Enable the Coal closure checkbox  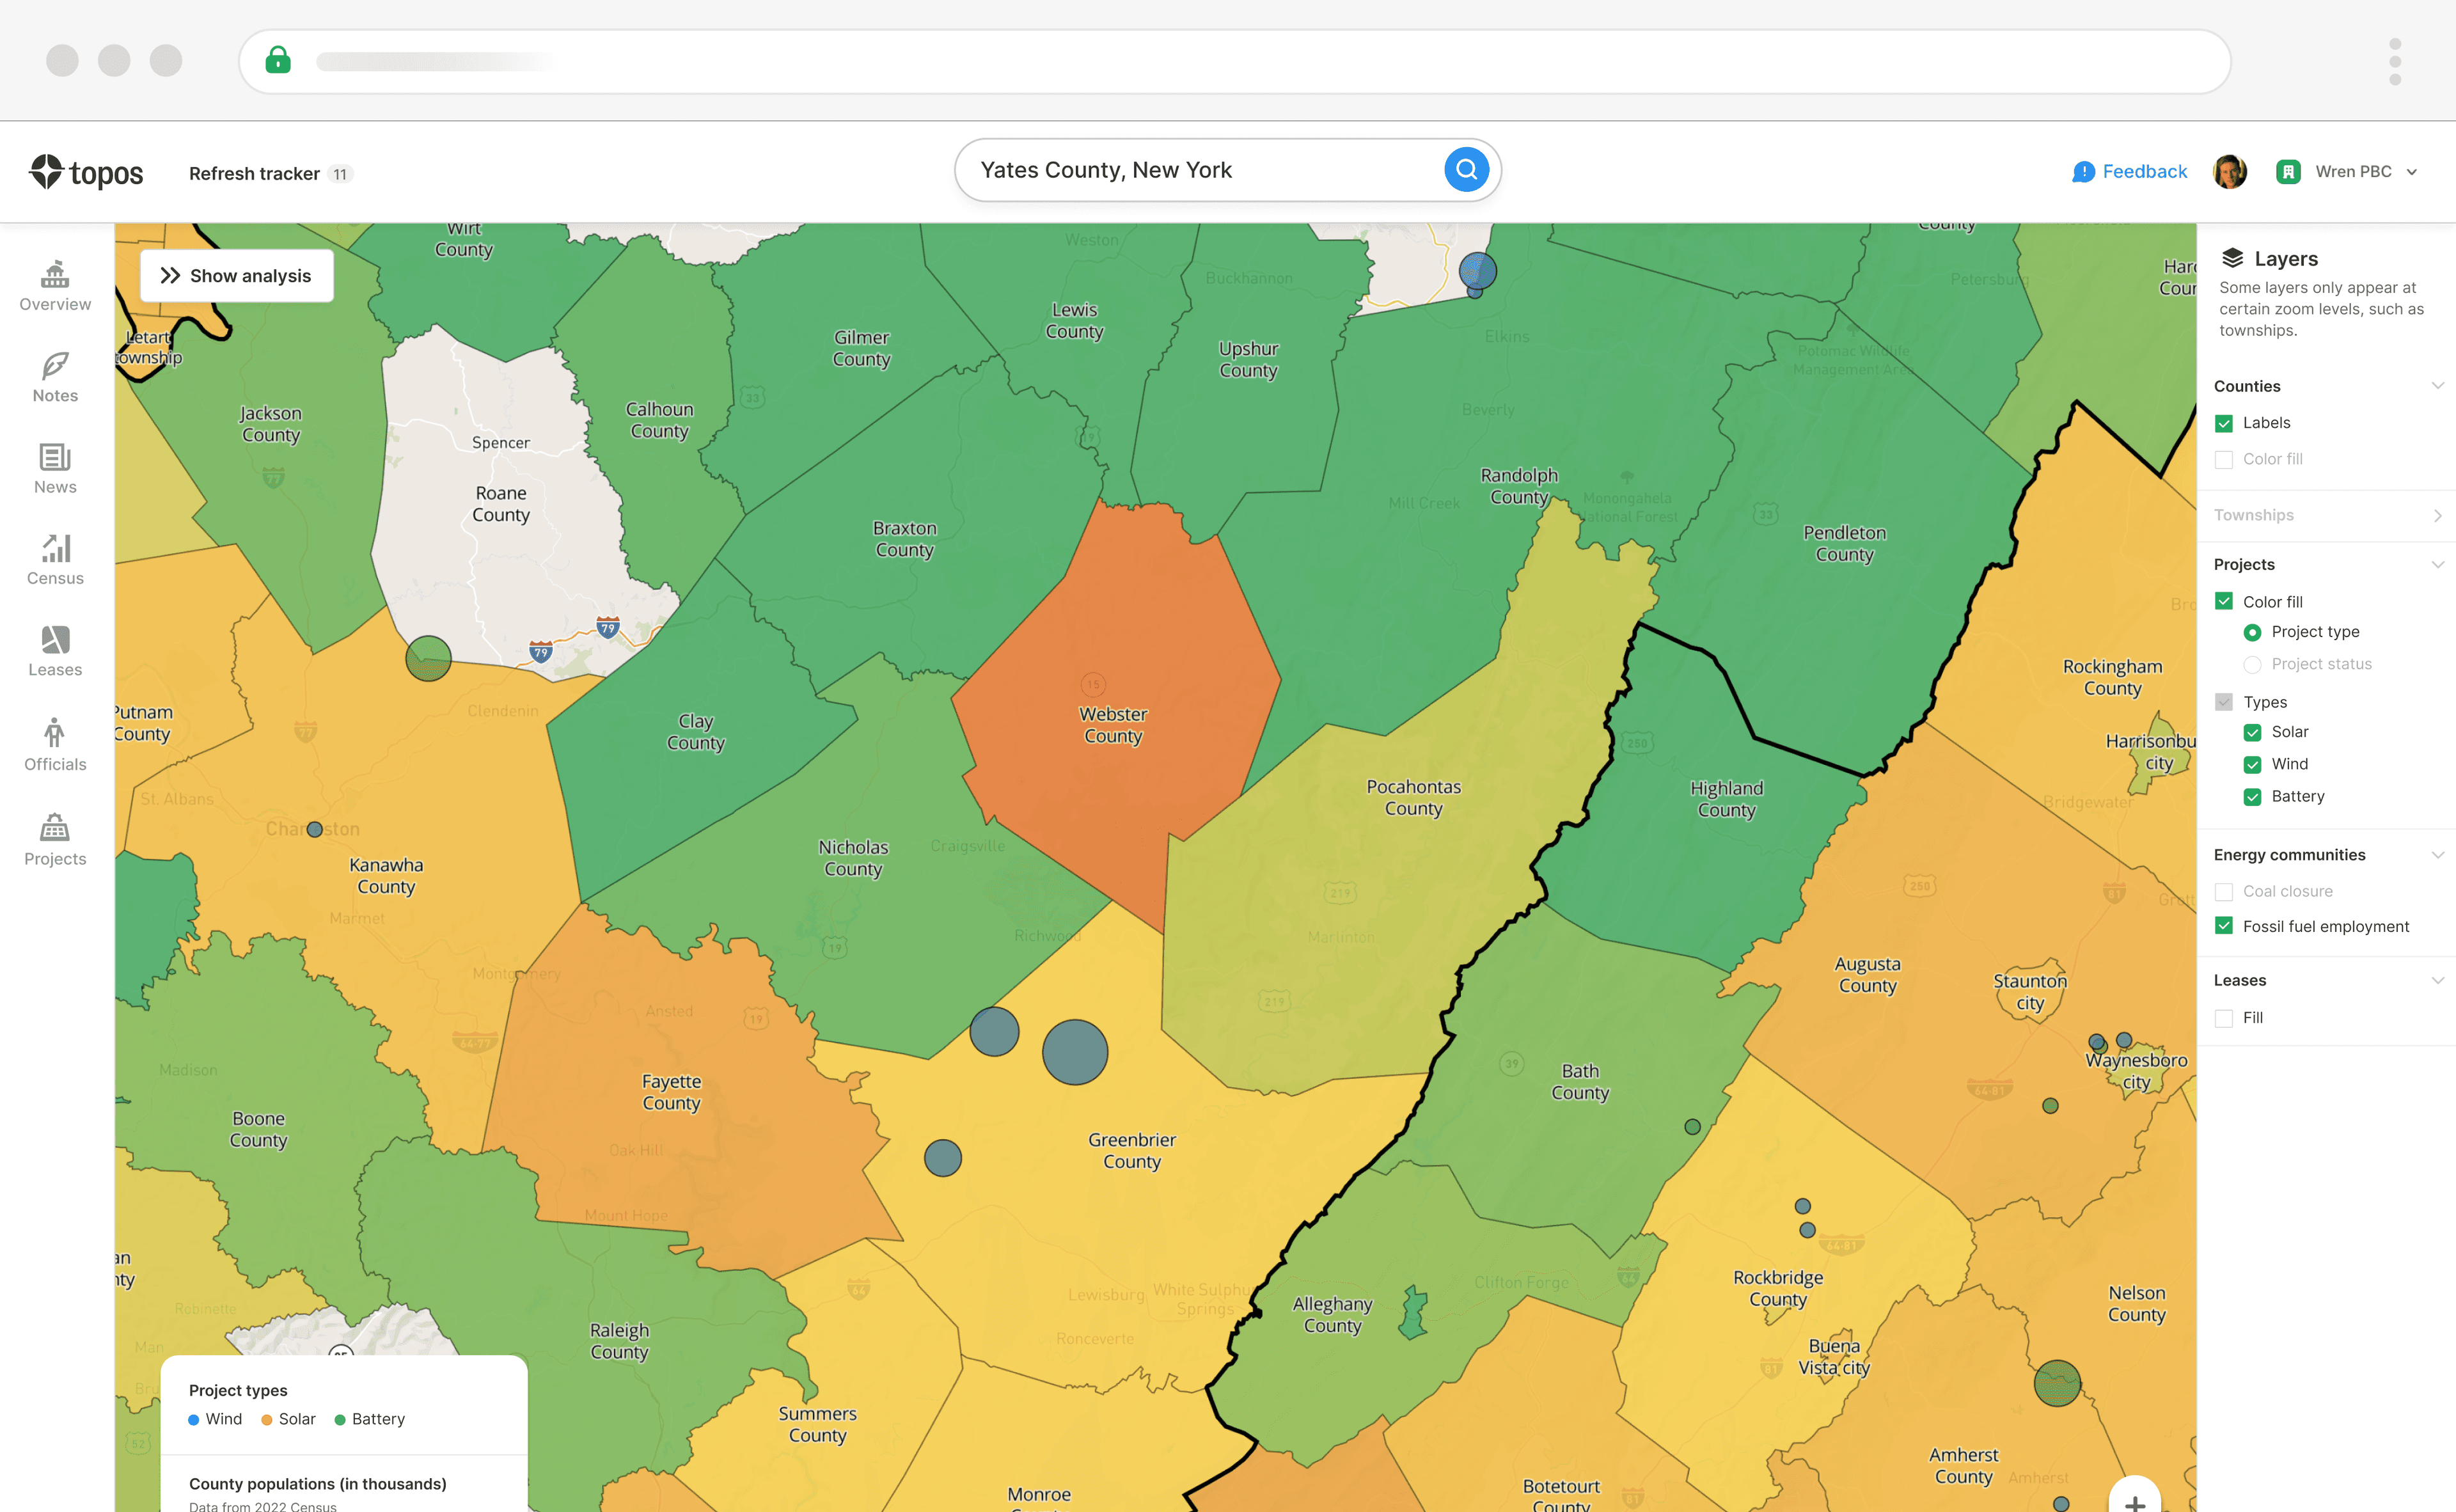[2224, 891]
